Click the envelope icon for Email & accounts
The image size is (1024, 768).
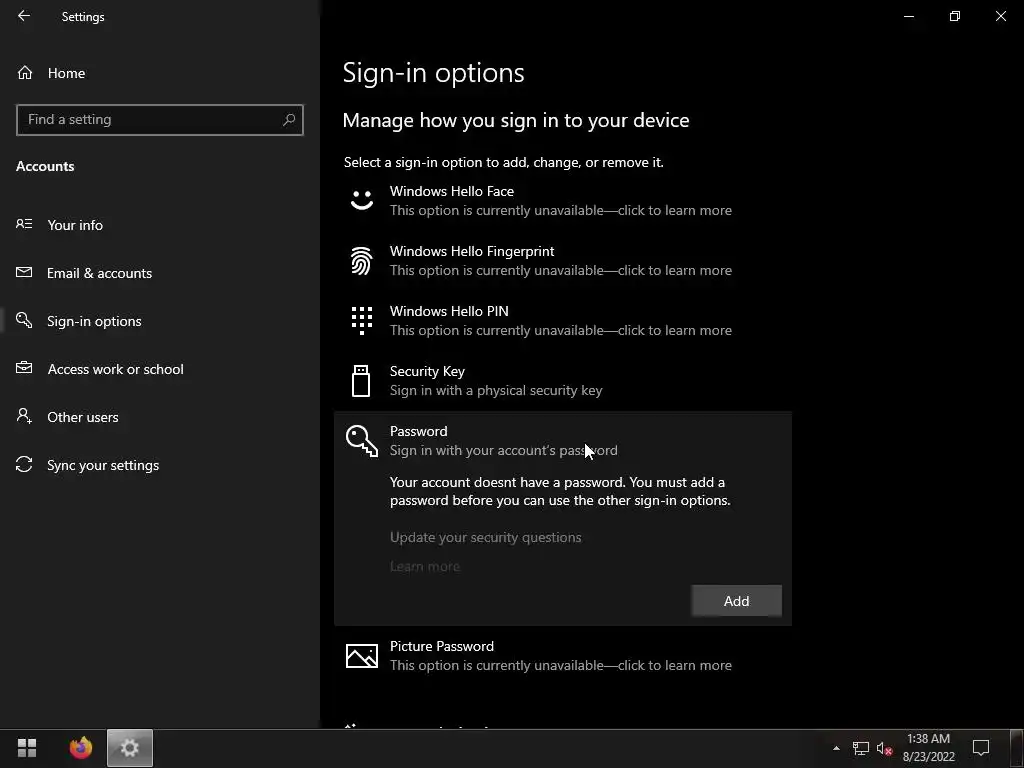24,272
